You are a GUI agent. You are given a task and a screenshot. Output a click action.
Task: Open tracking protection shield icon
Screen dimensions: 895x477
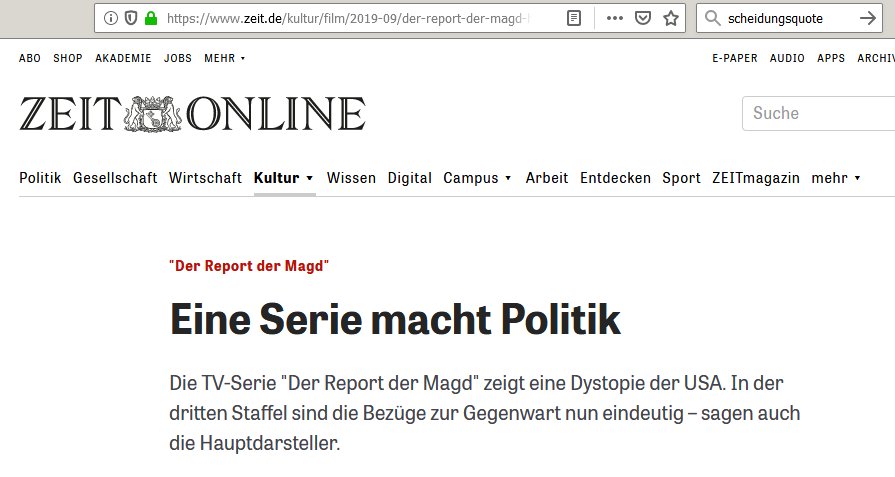(130, 18)
